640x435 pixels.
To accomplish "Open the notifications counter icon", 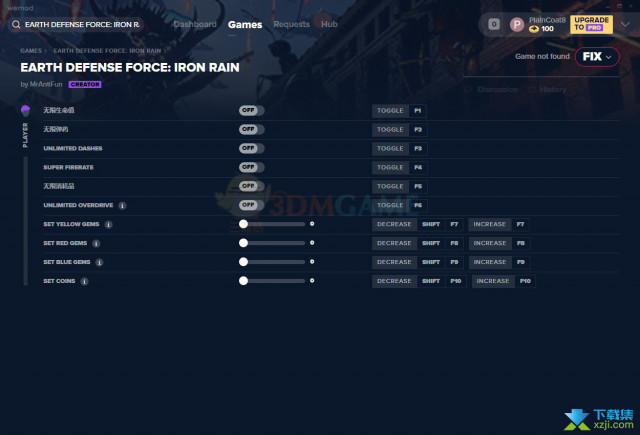I will point(494,24).
